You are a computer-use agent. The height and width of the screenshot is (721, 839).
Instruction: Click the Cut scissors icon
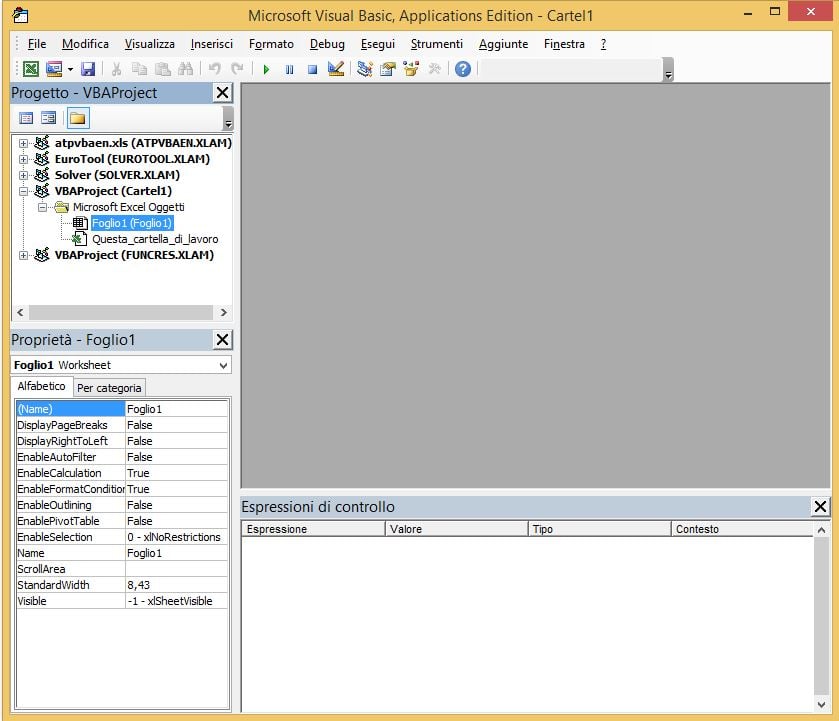click(116, 69)
